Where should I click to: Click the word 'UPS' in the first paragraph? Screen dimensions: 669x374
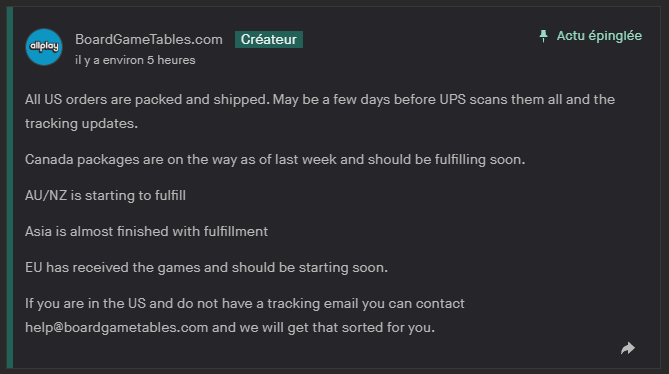pos(452,99)
